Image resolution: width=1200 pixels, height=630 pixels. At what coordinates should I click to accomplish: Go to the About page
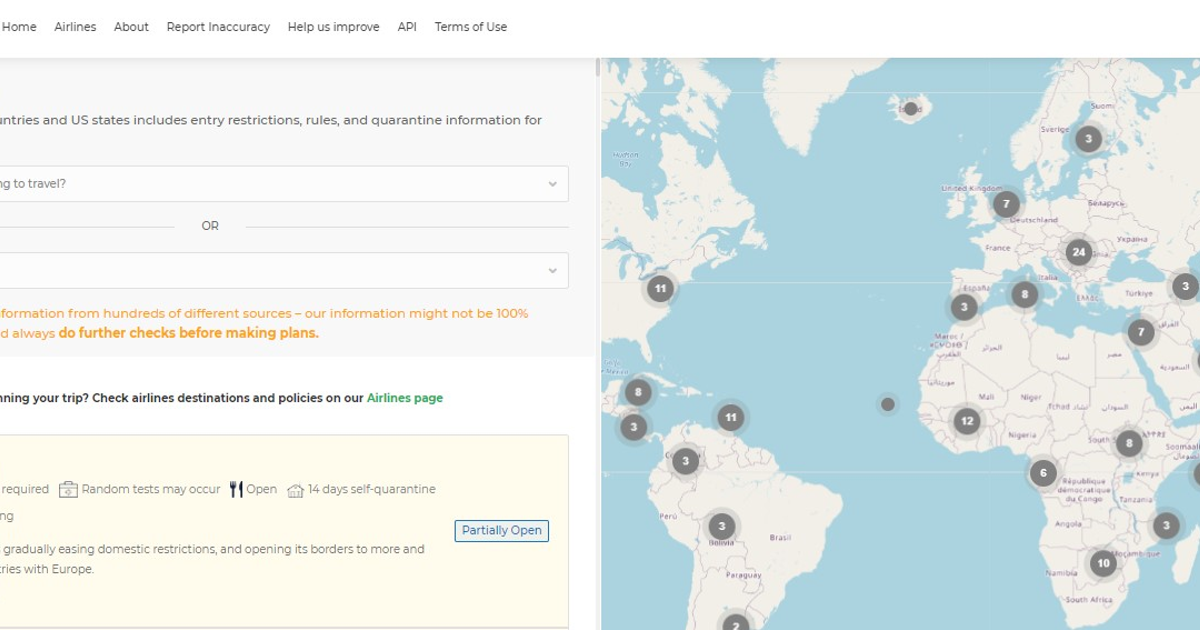pyautogui.click(x=131, y=27)
